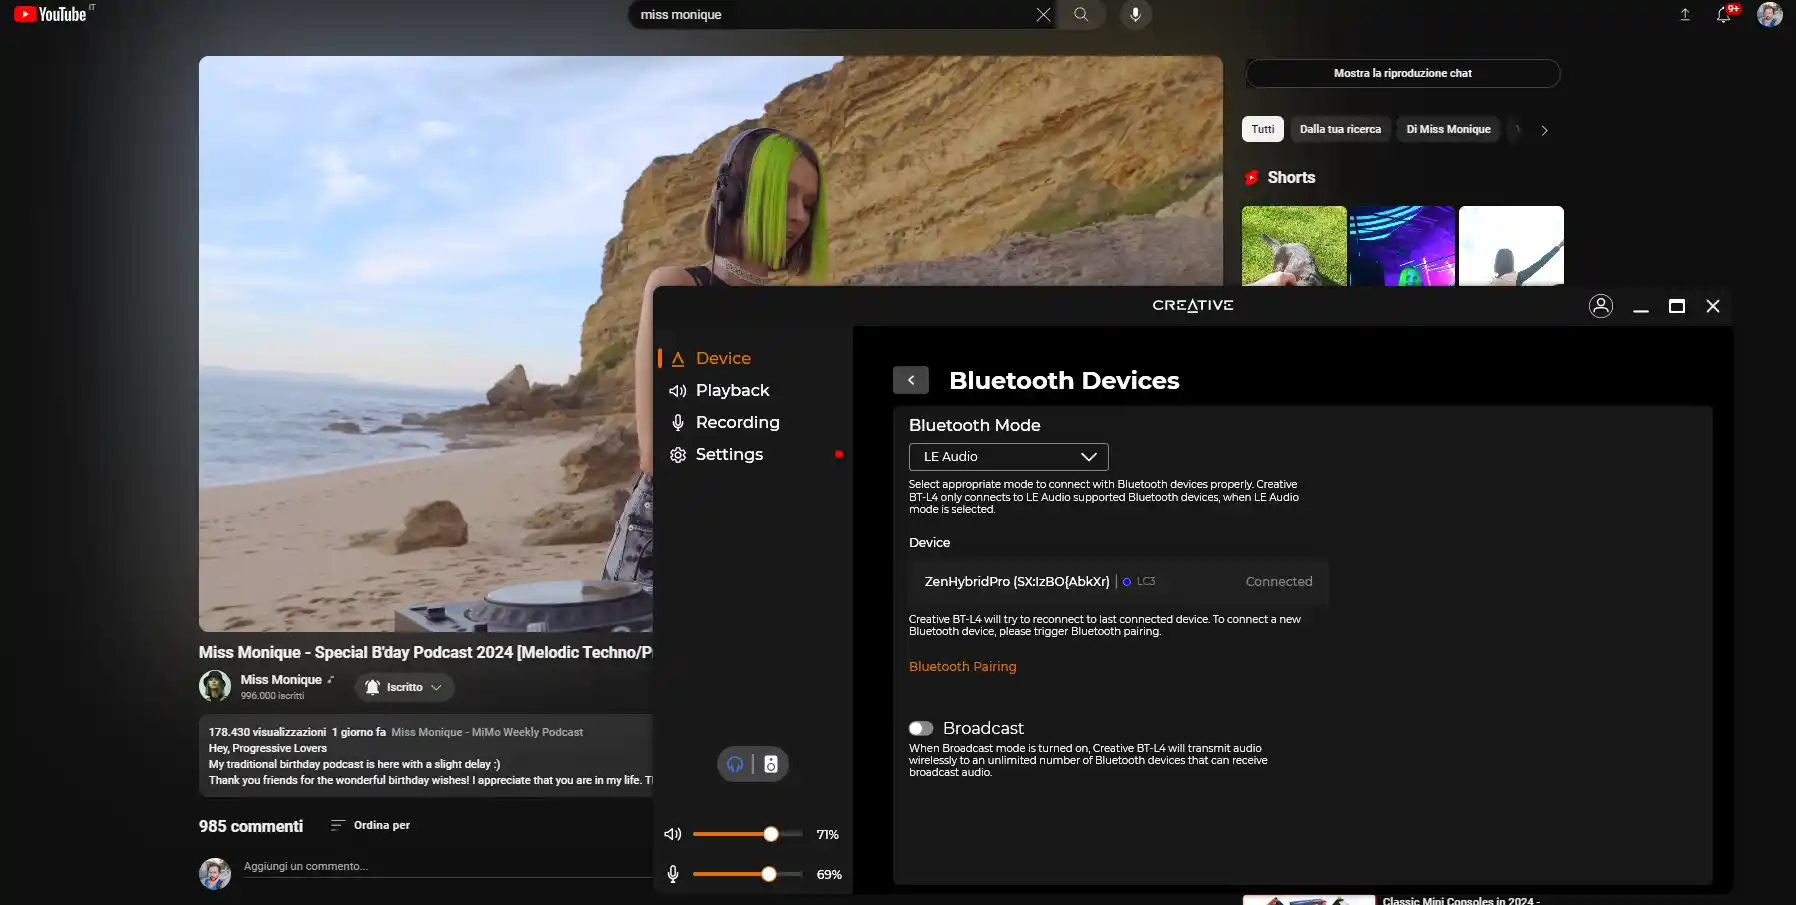The image size is (1796, 905).
Task: Click the Miss Monique - MiMo Weekly Podcast link
Action: [x=487, y=732]
